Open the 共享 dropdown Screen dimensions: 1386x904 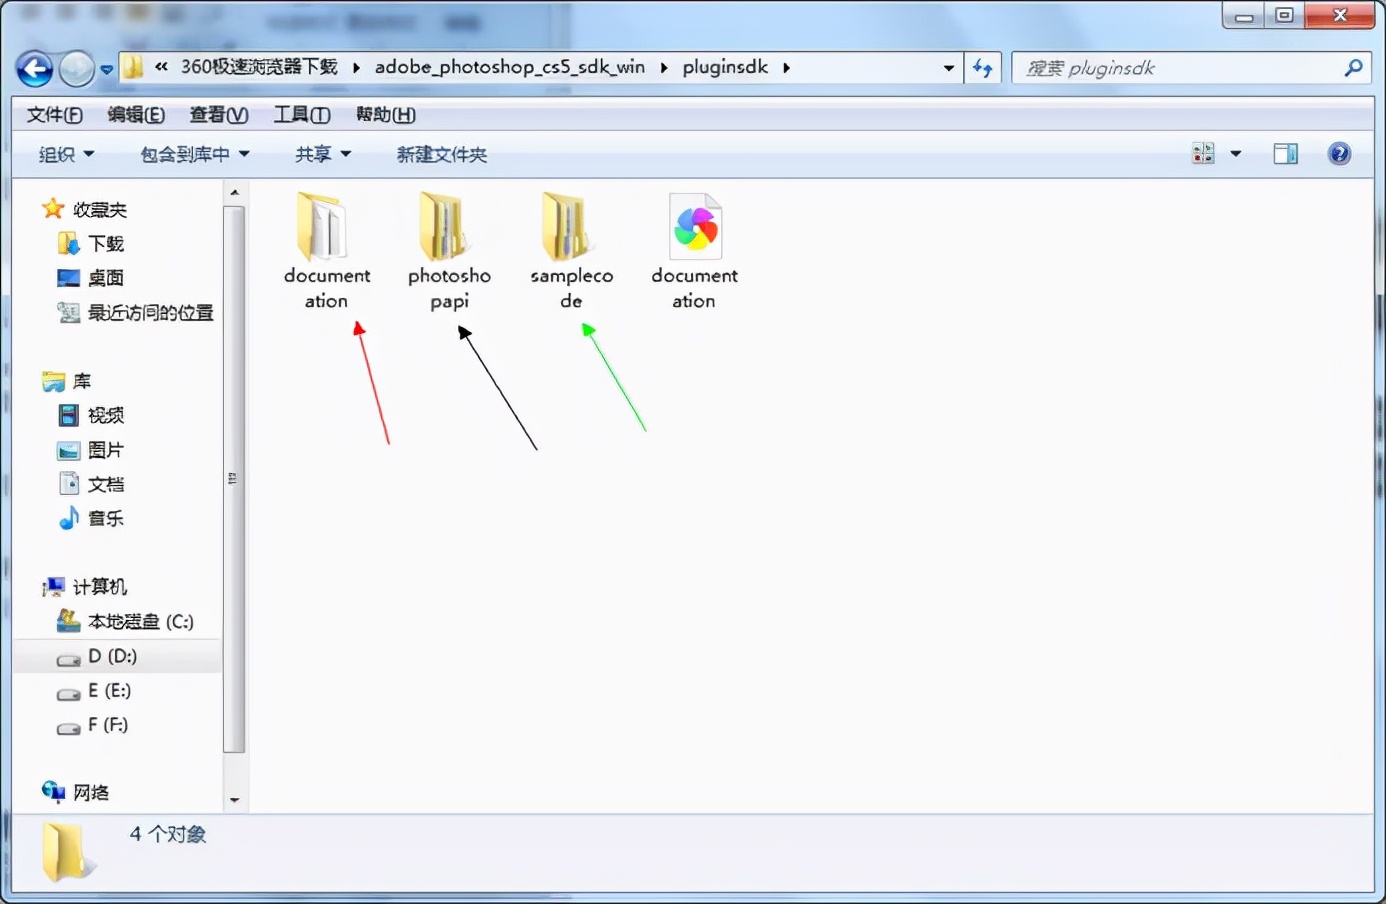323,154
